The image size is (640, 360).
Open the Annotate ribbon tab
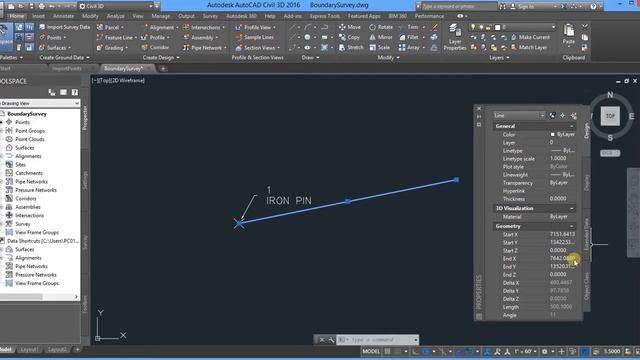pyautogui.click(x=64, y=16)
